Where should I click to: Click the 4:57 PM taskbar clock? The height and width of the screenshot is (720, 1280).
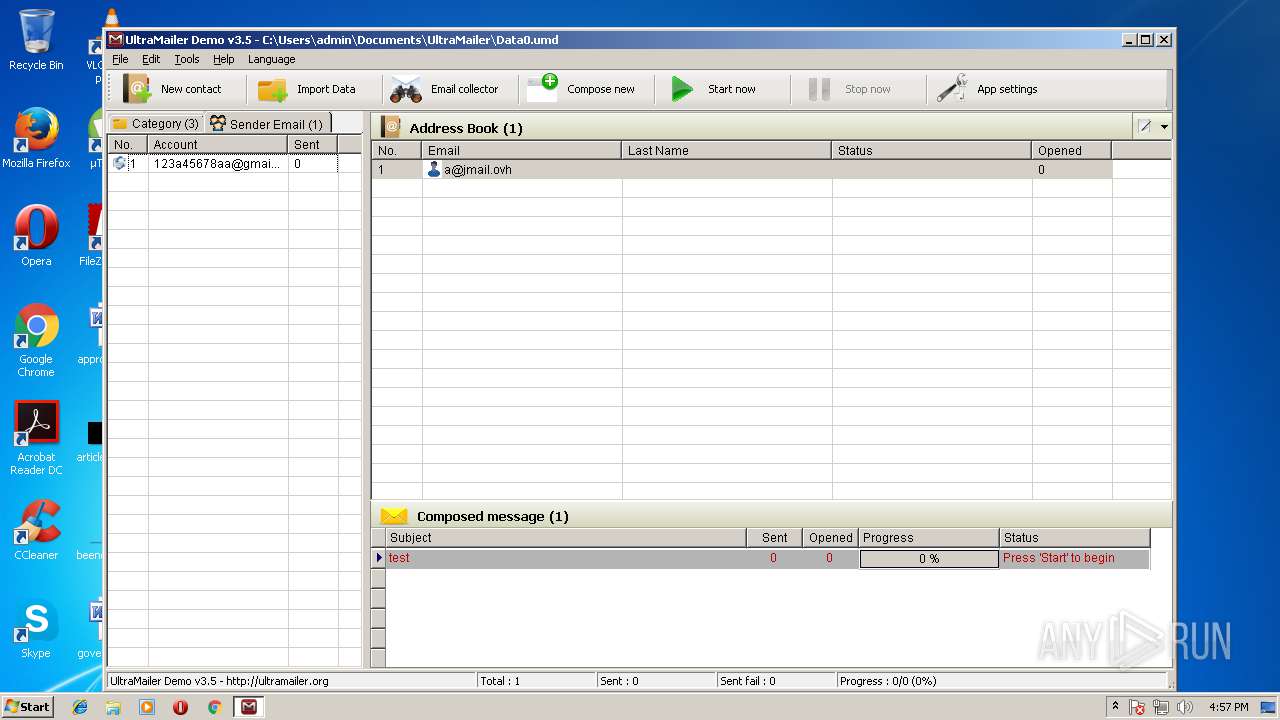click(x=1228, y=707)
